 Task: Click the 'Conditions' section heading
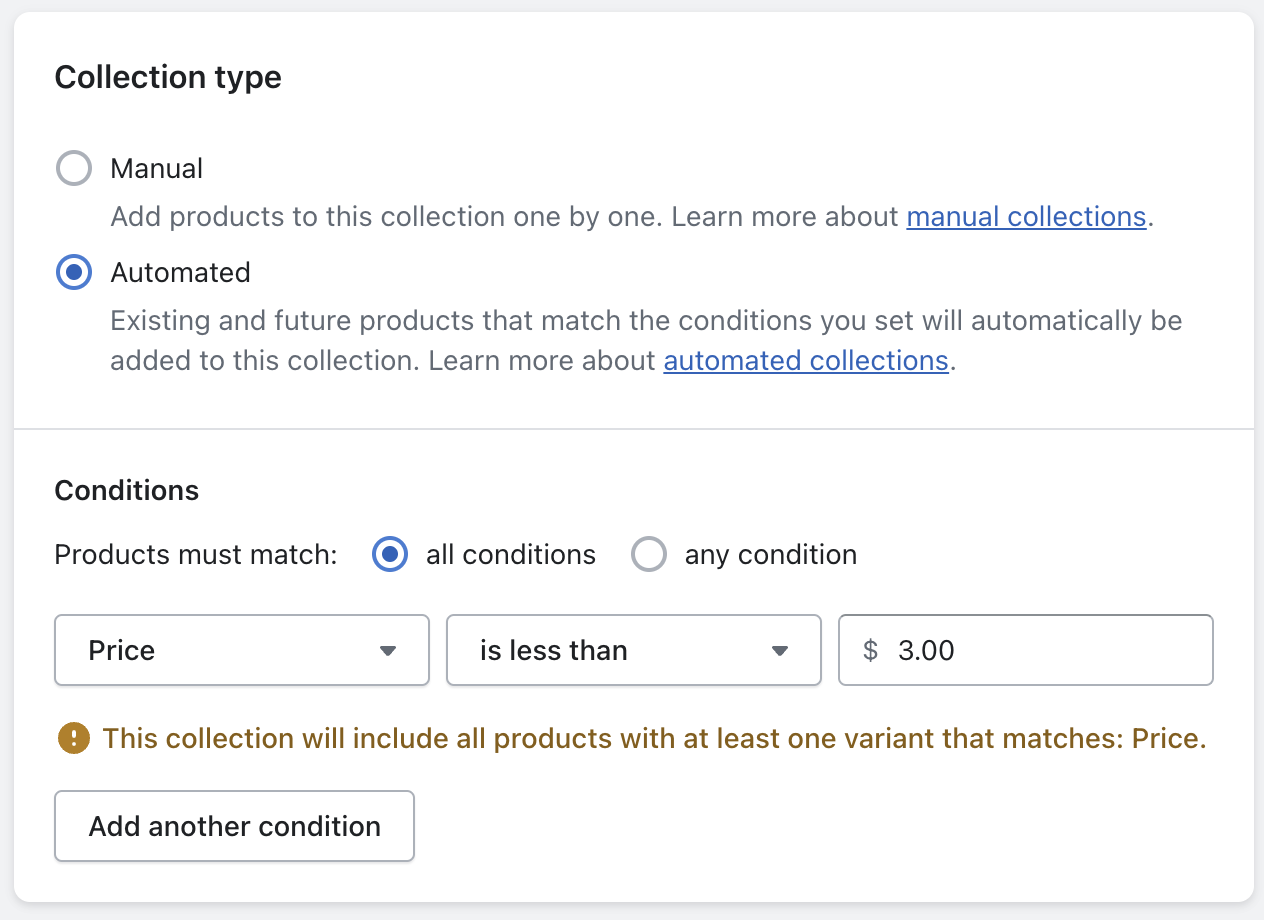pos(127,490)
